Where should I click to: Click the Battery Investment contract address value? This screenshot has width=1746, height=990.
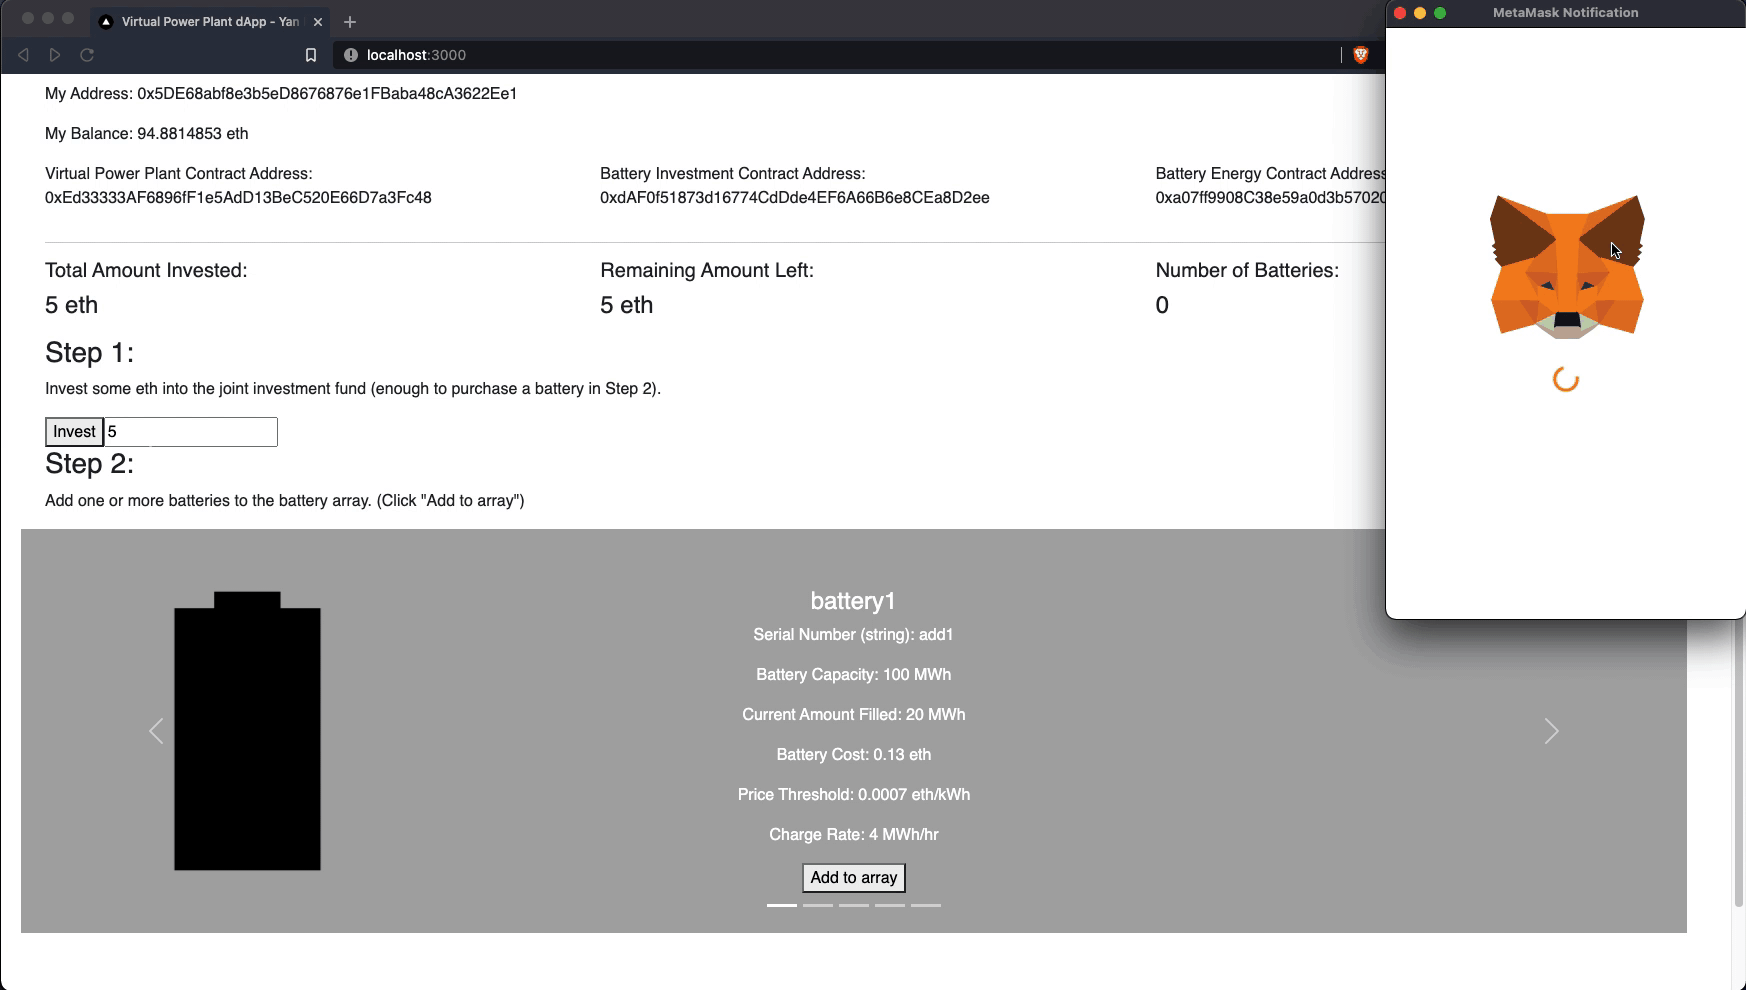(795, 198)
